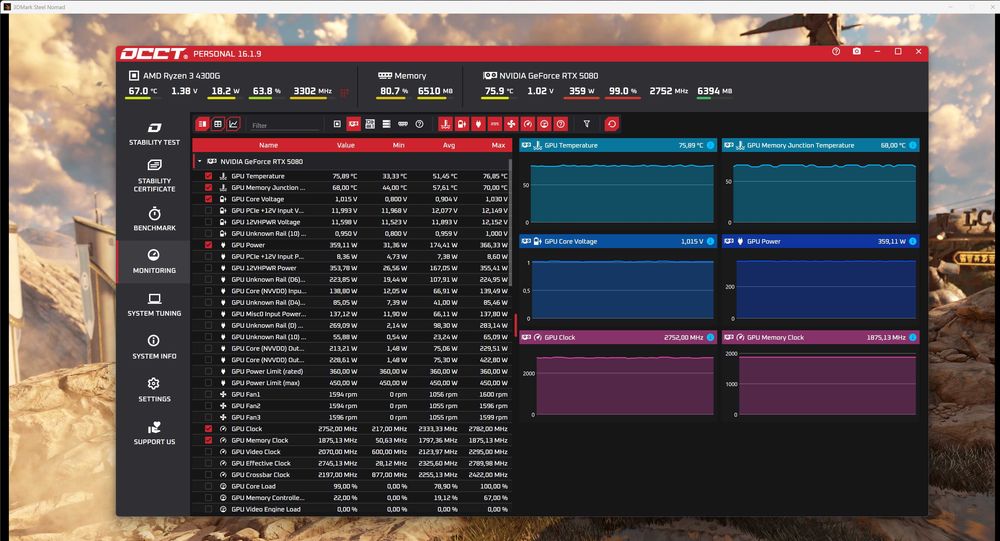Viewport: 1000px width, 541px height.
Task: Open info for GPU Memory Junction Temperature graph
Action: click(913, 145)
